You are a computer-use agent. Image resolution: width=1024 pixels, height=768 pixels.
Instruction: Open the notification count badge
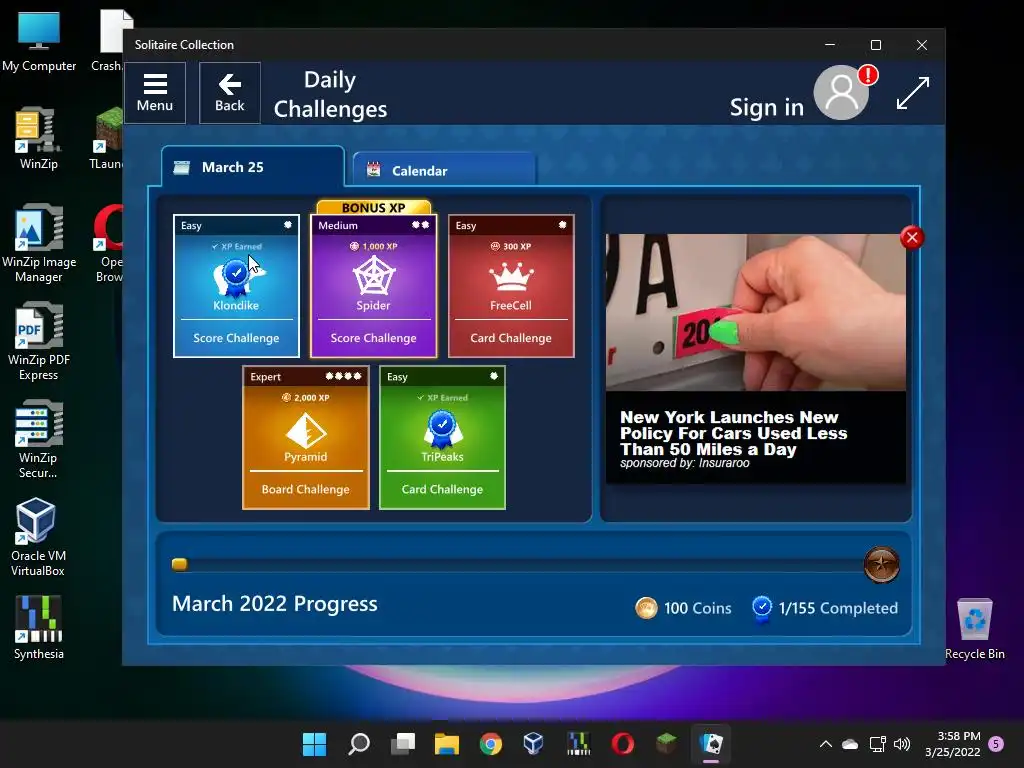(996, 743)
